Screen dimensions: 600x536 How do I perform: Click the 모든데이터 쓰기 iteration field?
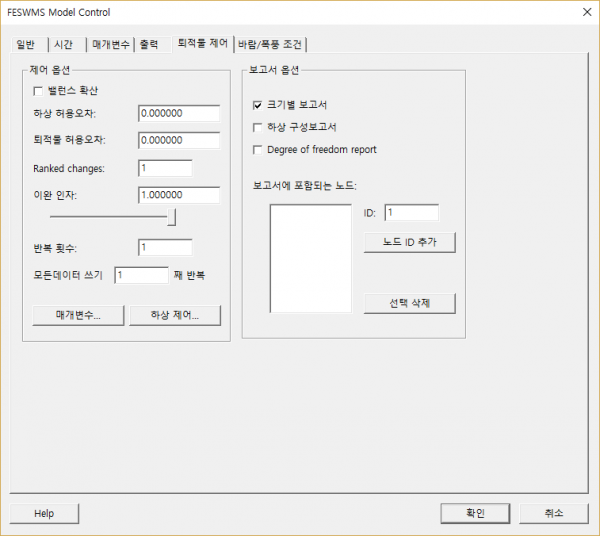tap(141, 275)
